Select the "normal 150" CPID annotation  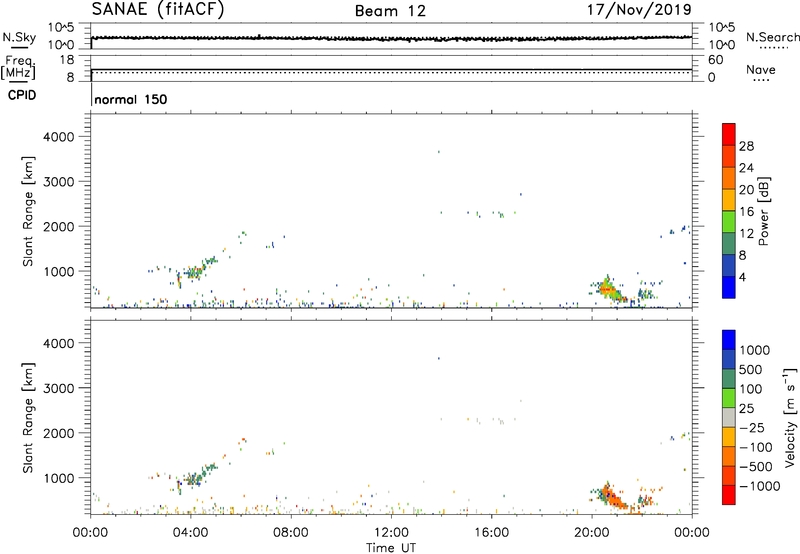(x=131, y=99)
